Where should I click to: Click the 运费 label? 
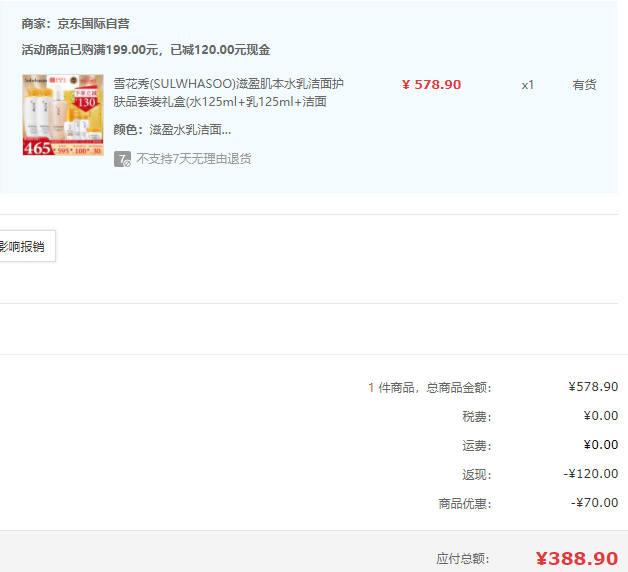(477, 445)
